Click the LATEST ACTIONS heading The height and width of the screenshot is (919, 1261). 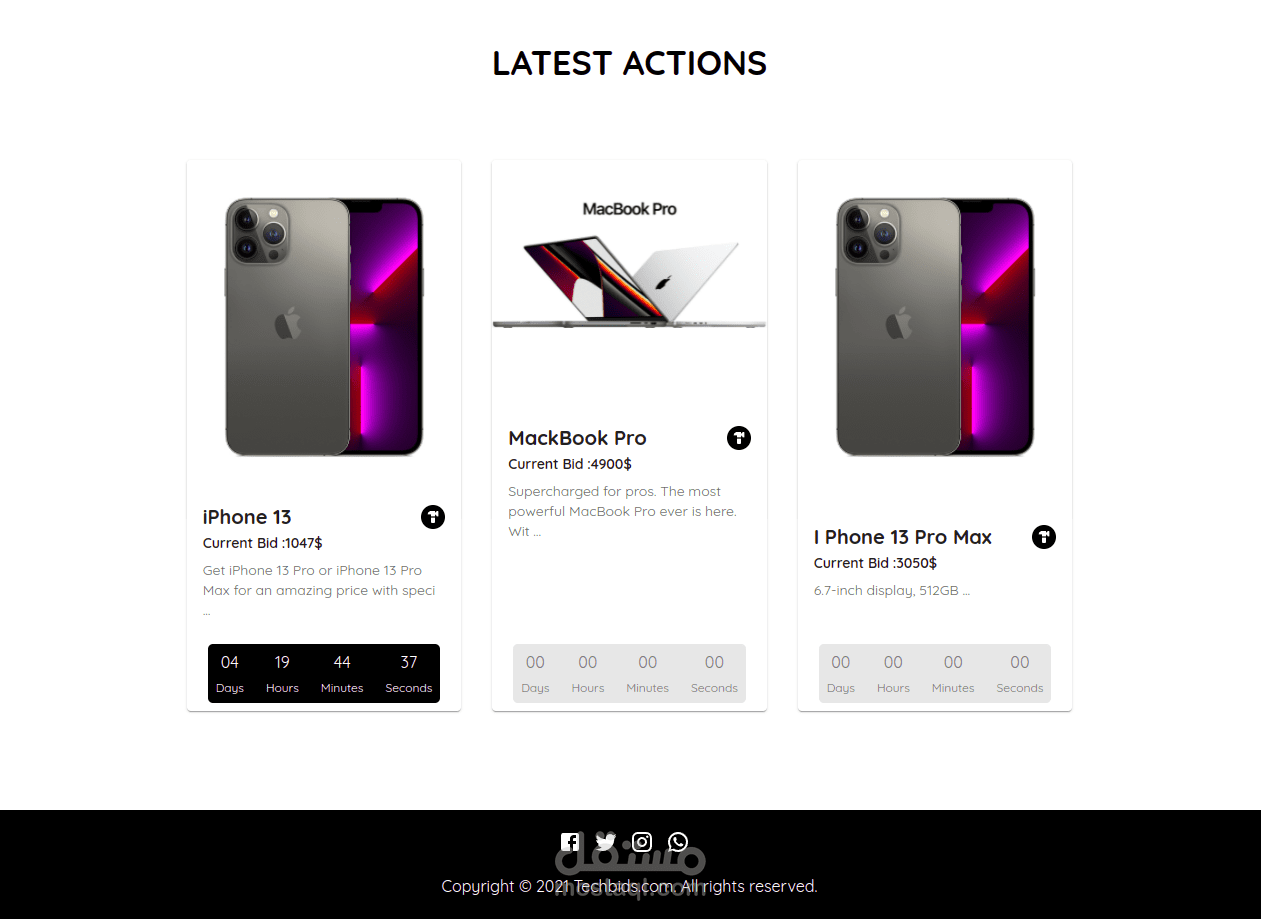(630, 63)
